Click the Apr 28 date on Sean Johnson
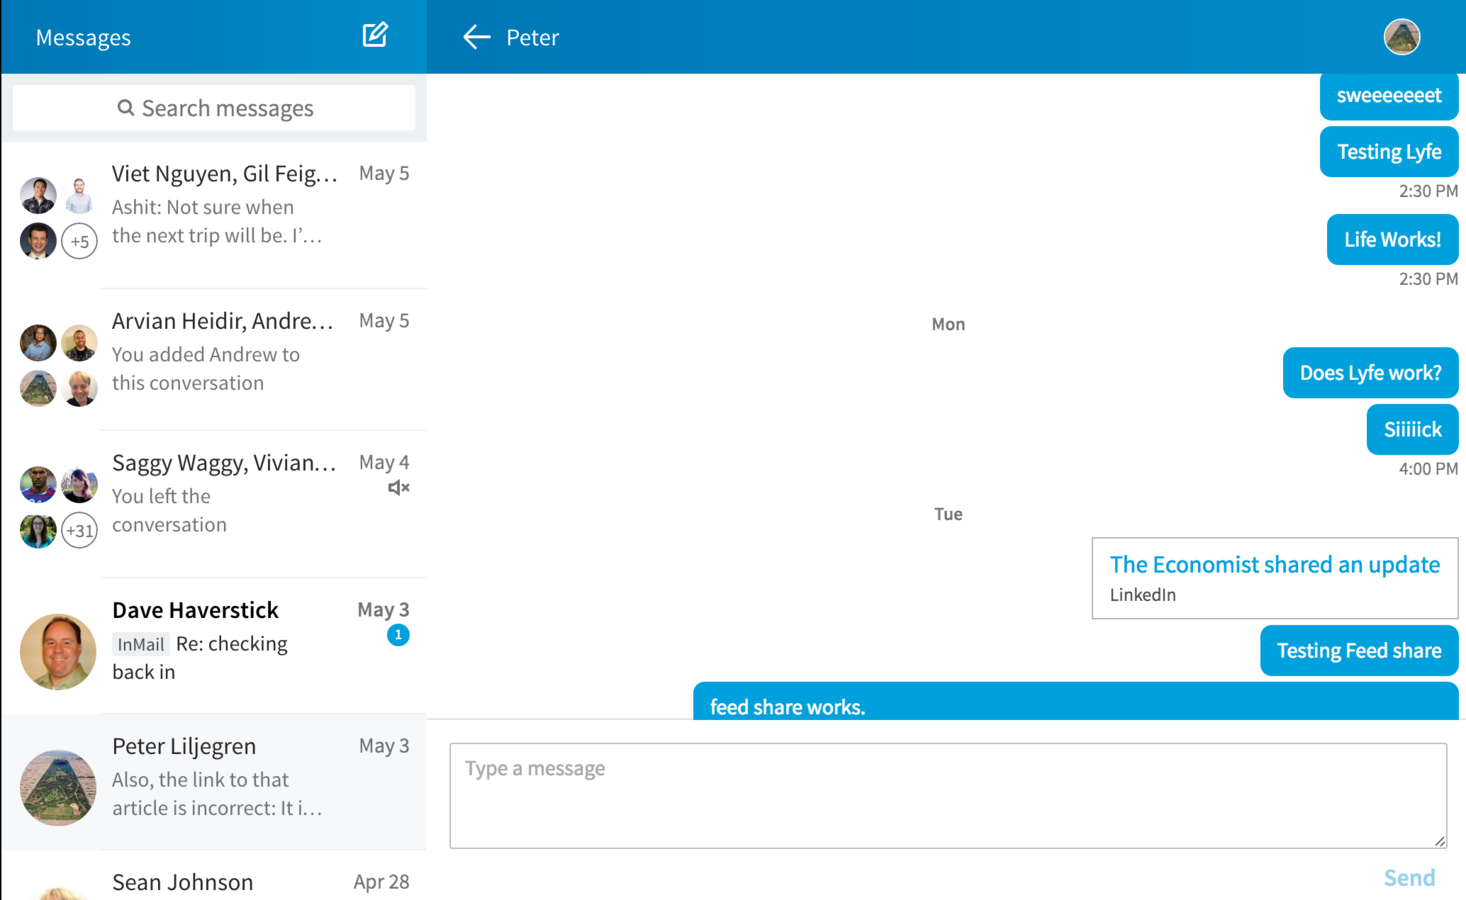1466x900 pixels. pos(381,882)
